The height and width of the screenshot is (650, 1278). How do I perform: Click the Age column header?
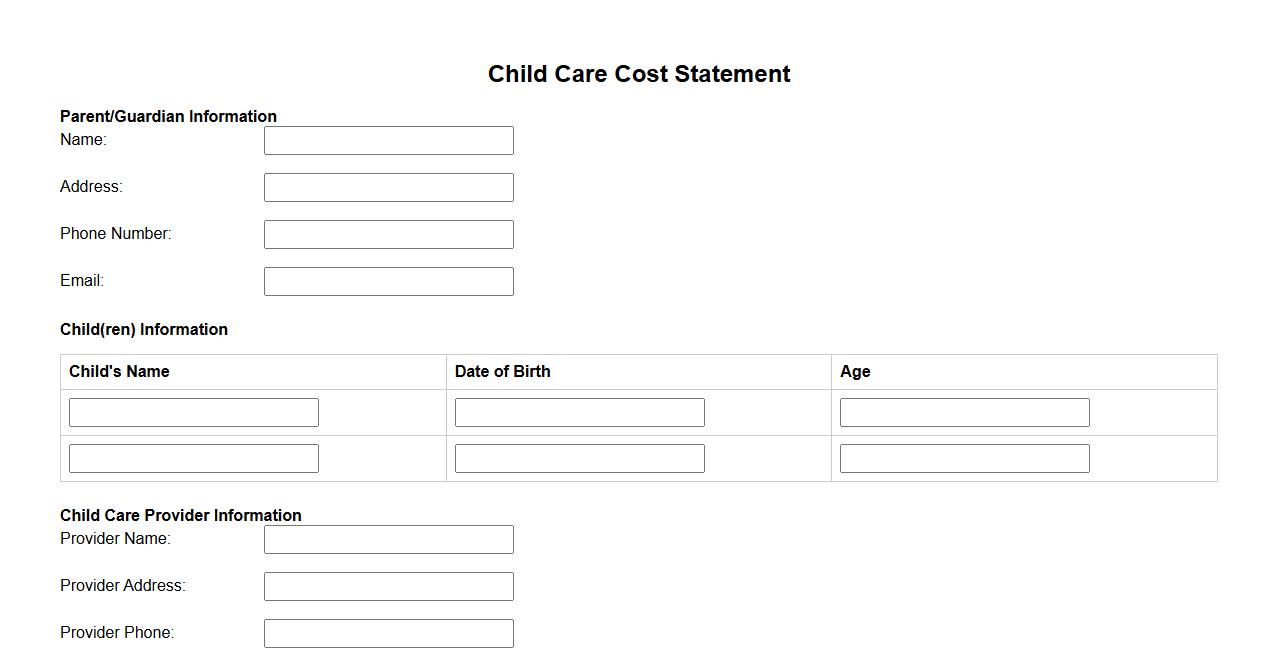(855, 372)
